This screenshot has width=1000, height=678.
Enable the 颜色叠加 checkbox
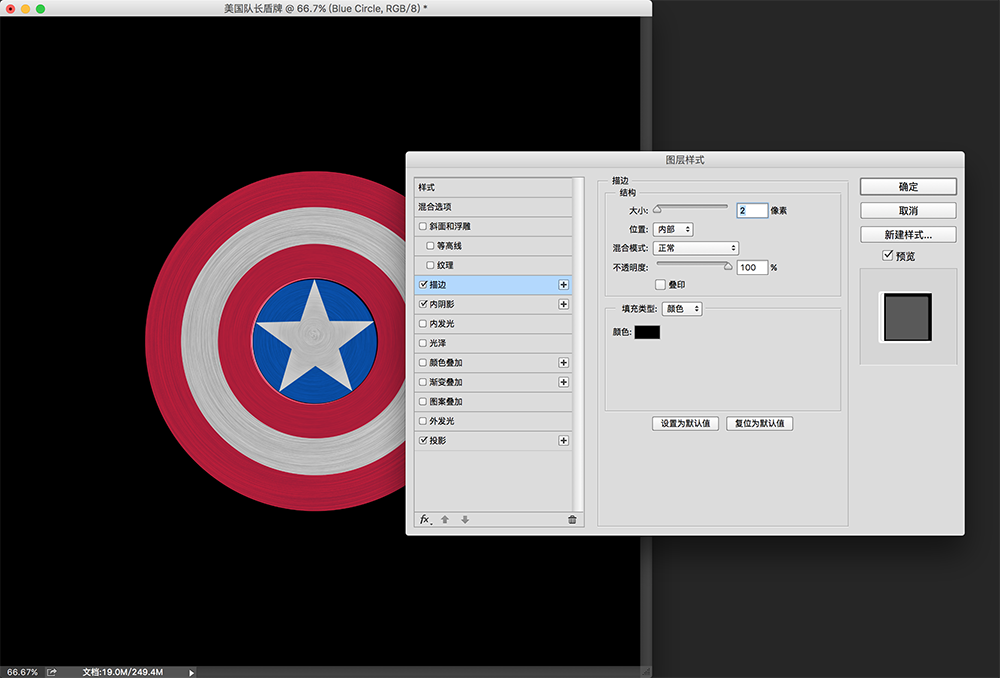(423, 363)
